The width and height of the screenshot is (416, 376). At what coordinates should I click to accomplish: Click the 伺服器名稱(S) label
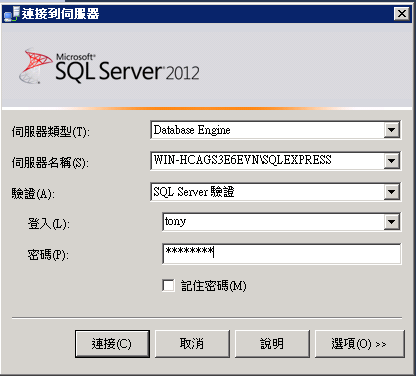pos(50,163)
